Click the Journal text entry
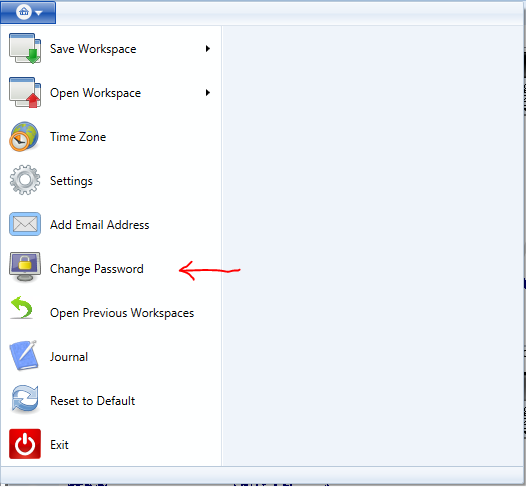The image size is (526, 487). click(x=69, y=357)
